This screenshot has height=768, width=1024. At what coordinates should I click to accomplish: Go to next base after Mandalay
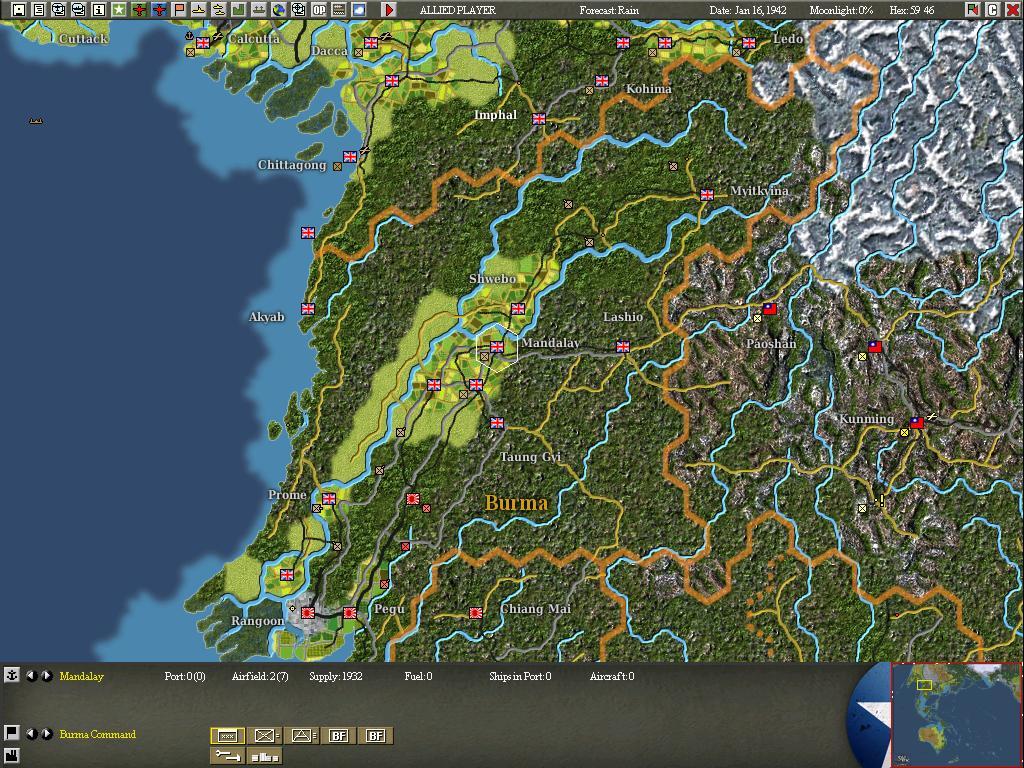coord(46,676)
